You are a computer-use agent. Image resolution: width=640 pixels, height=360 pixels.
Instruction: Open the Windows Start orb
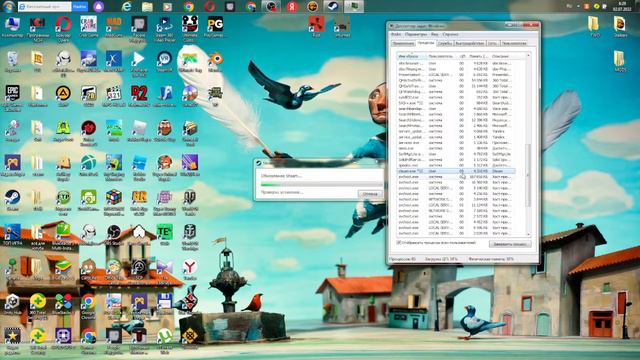9,6
